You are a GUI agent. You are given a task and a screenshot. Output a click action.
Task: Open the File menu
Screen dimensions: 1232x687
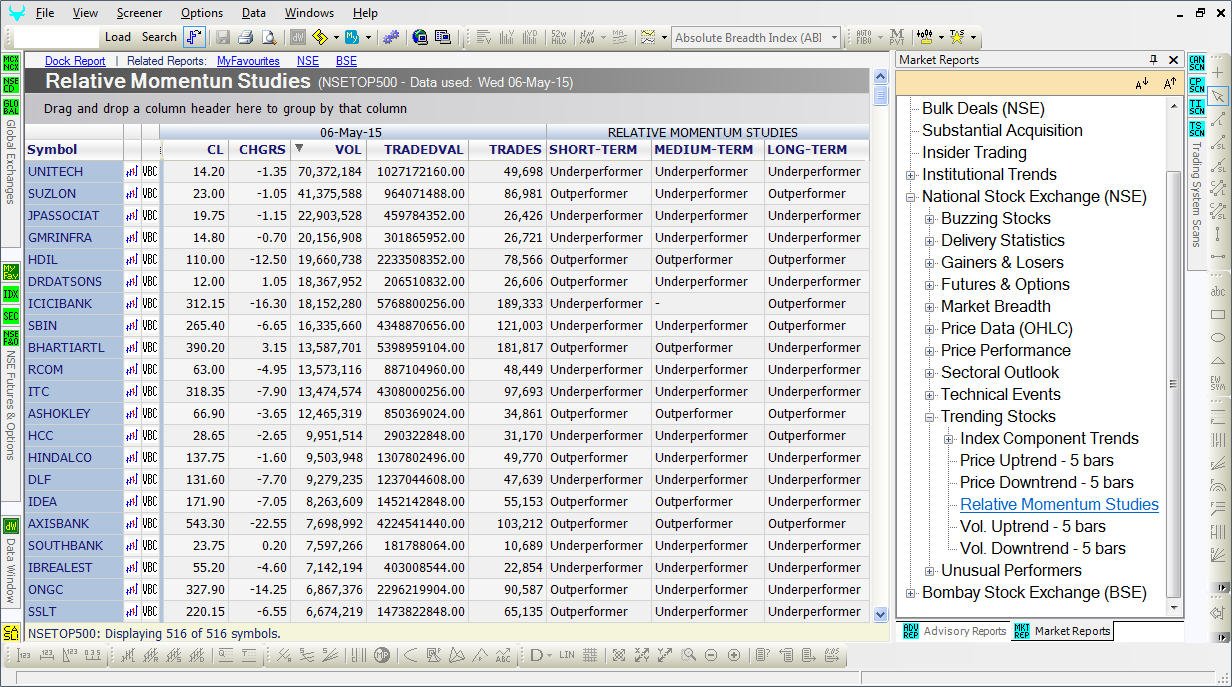(45, 13)
